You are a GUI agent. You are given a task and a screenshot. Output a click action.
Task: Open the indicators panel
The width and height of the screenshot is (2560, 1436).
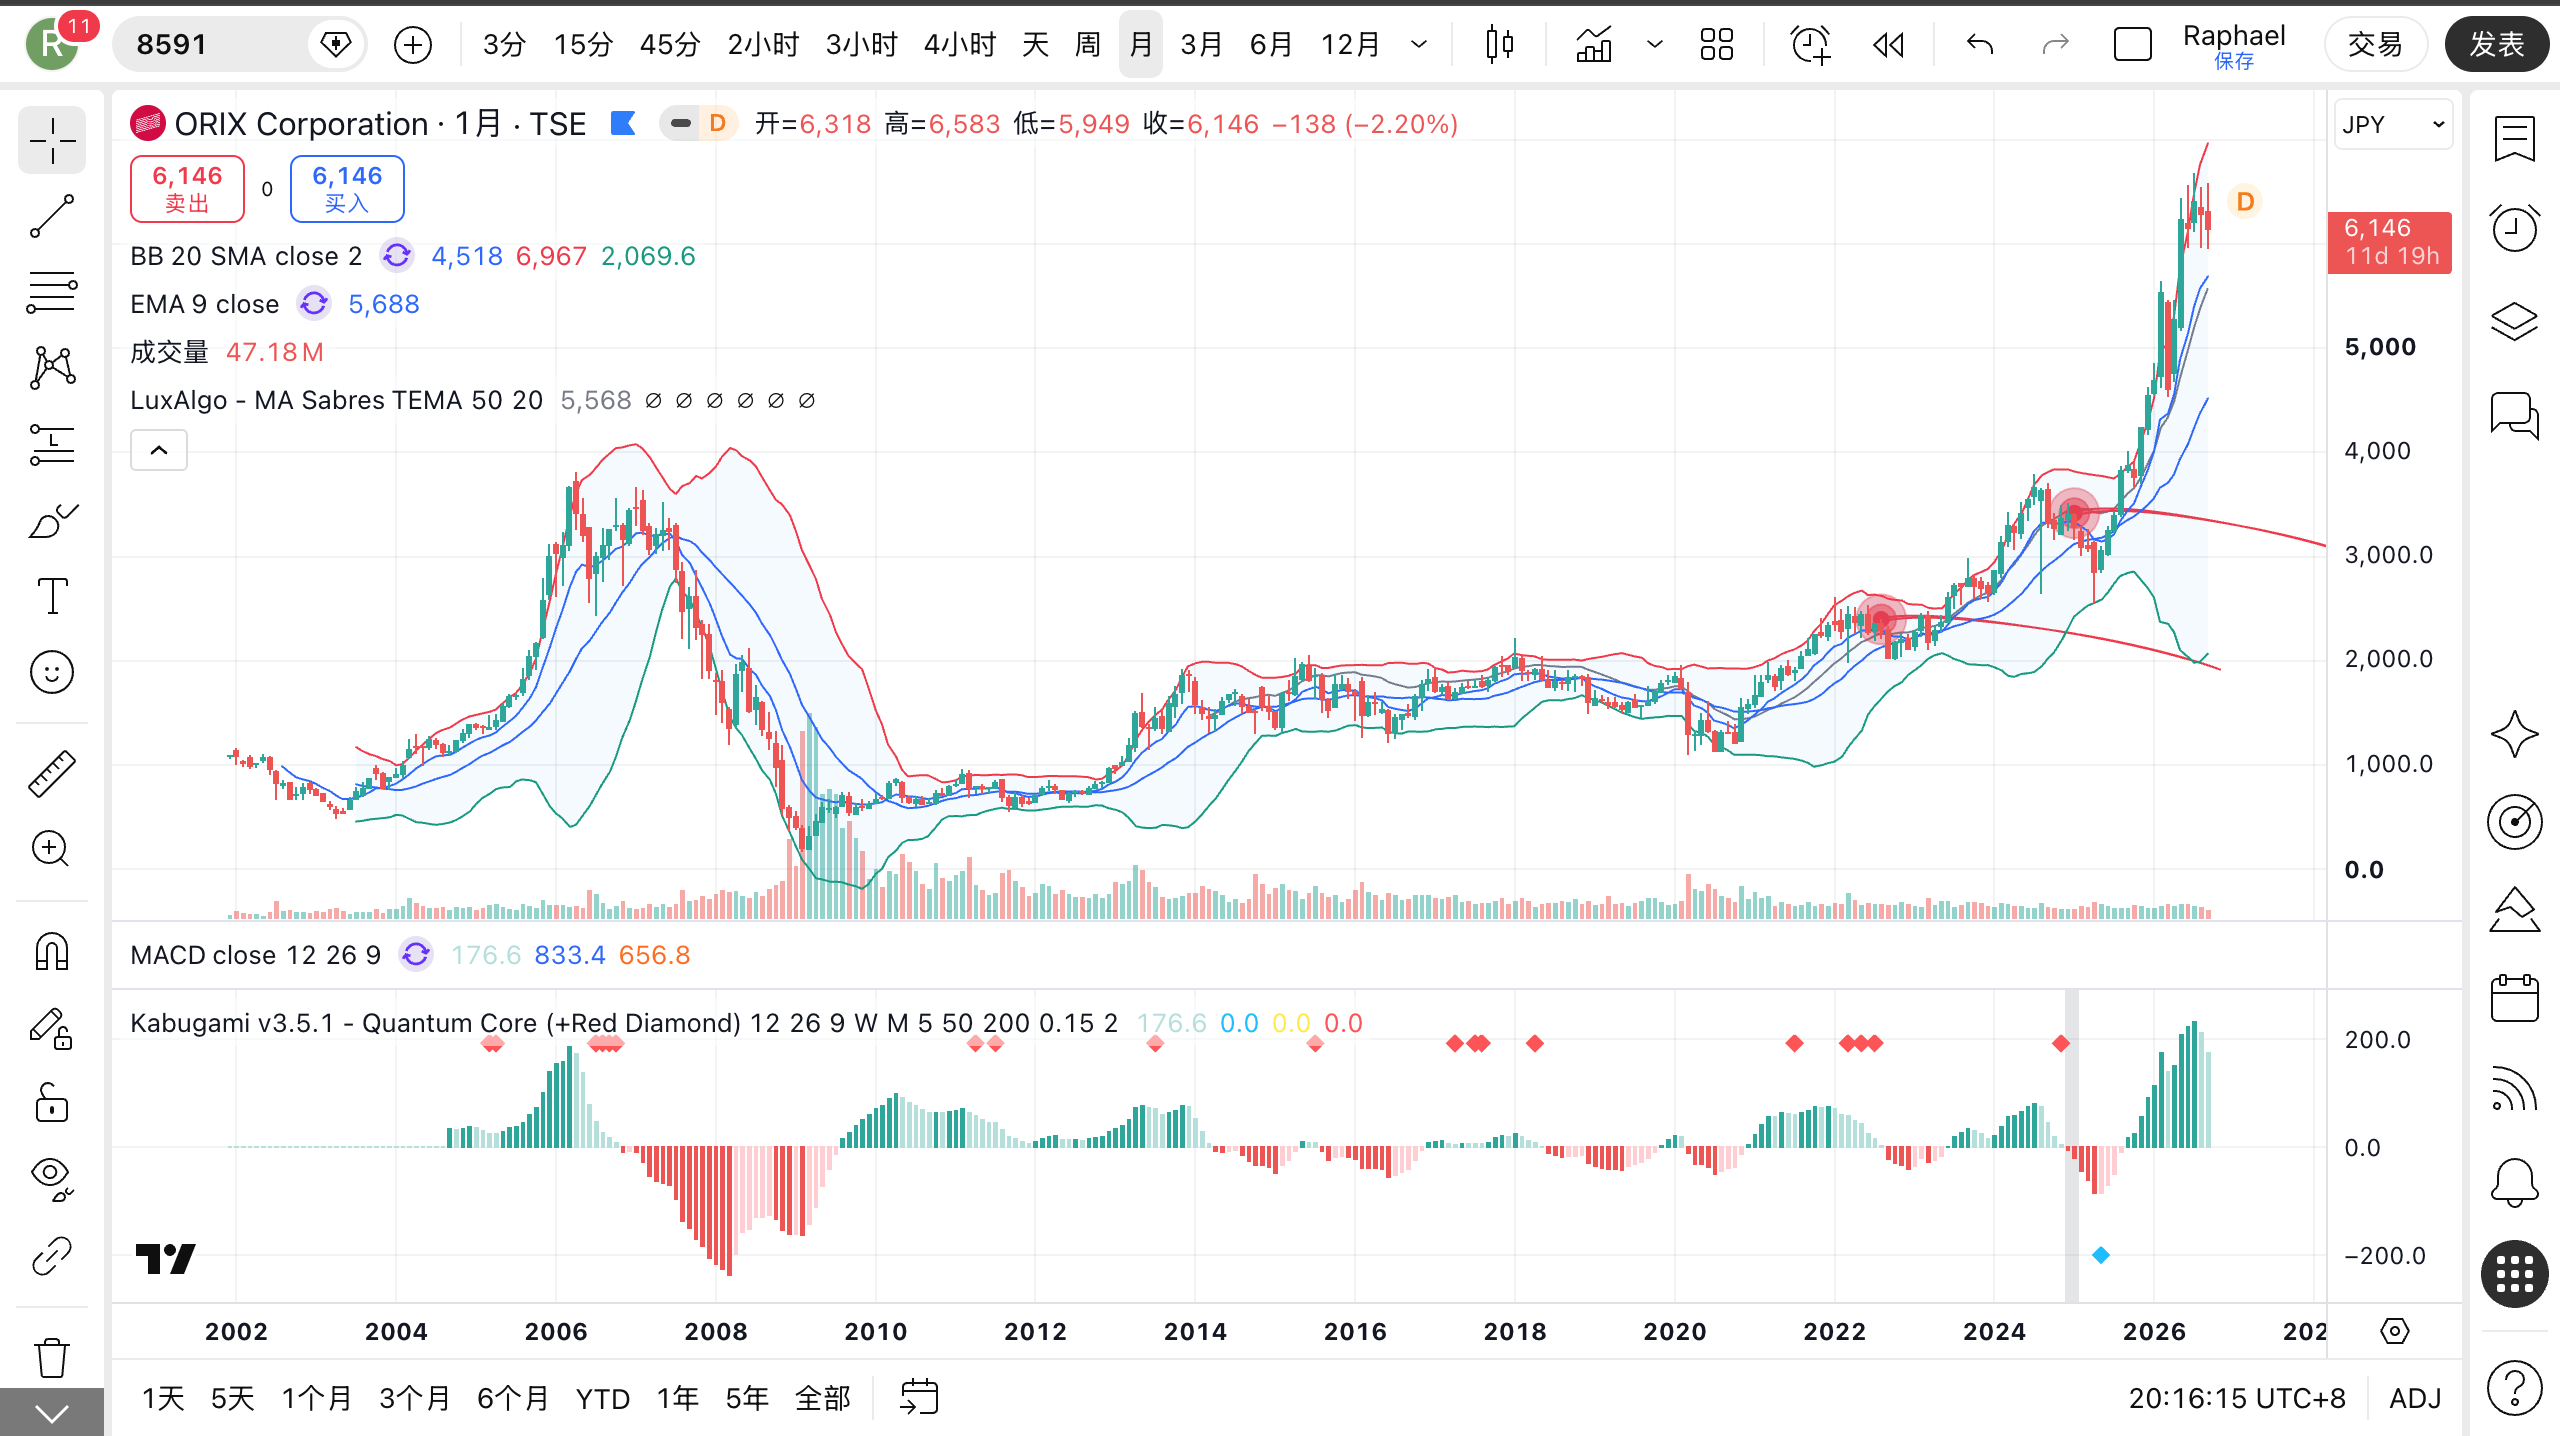[1594, 44]
